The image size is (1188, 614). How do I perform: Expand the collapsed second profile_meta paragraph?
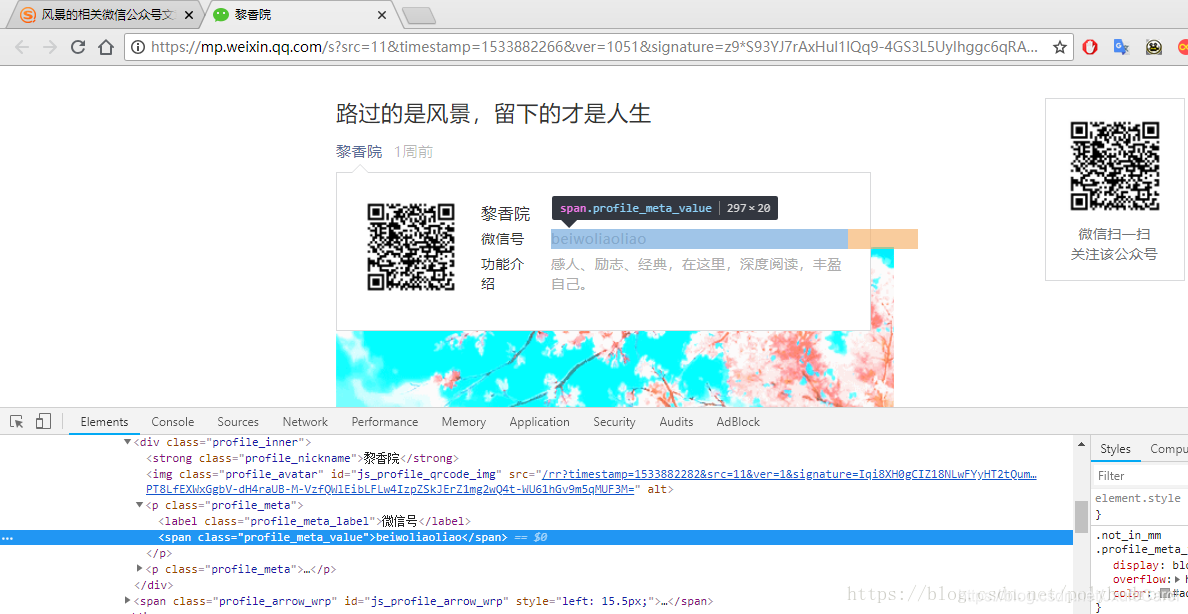138,568
